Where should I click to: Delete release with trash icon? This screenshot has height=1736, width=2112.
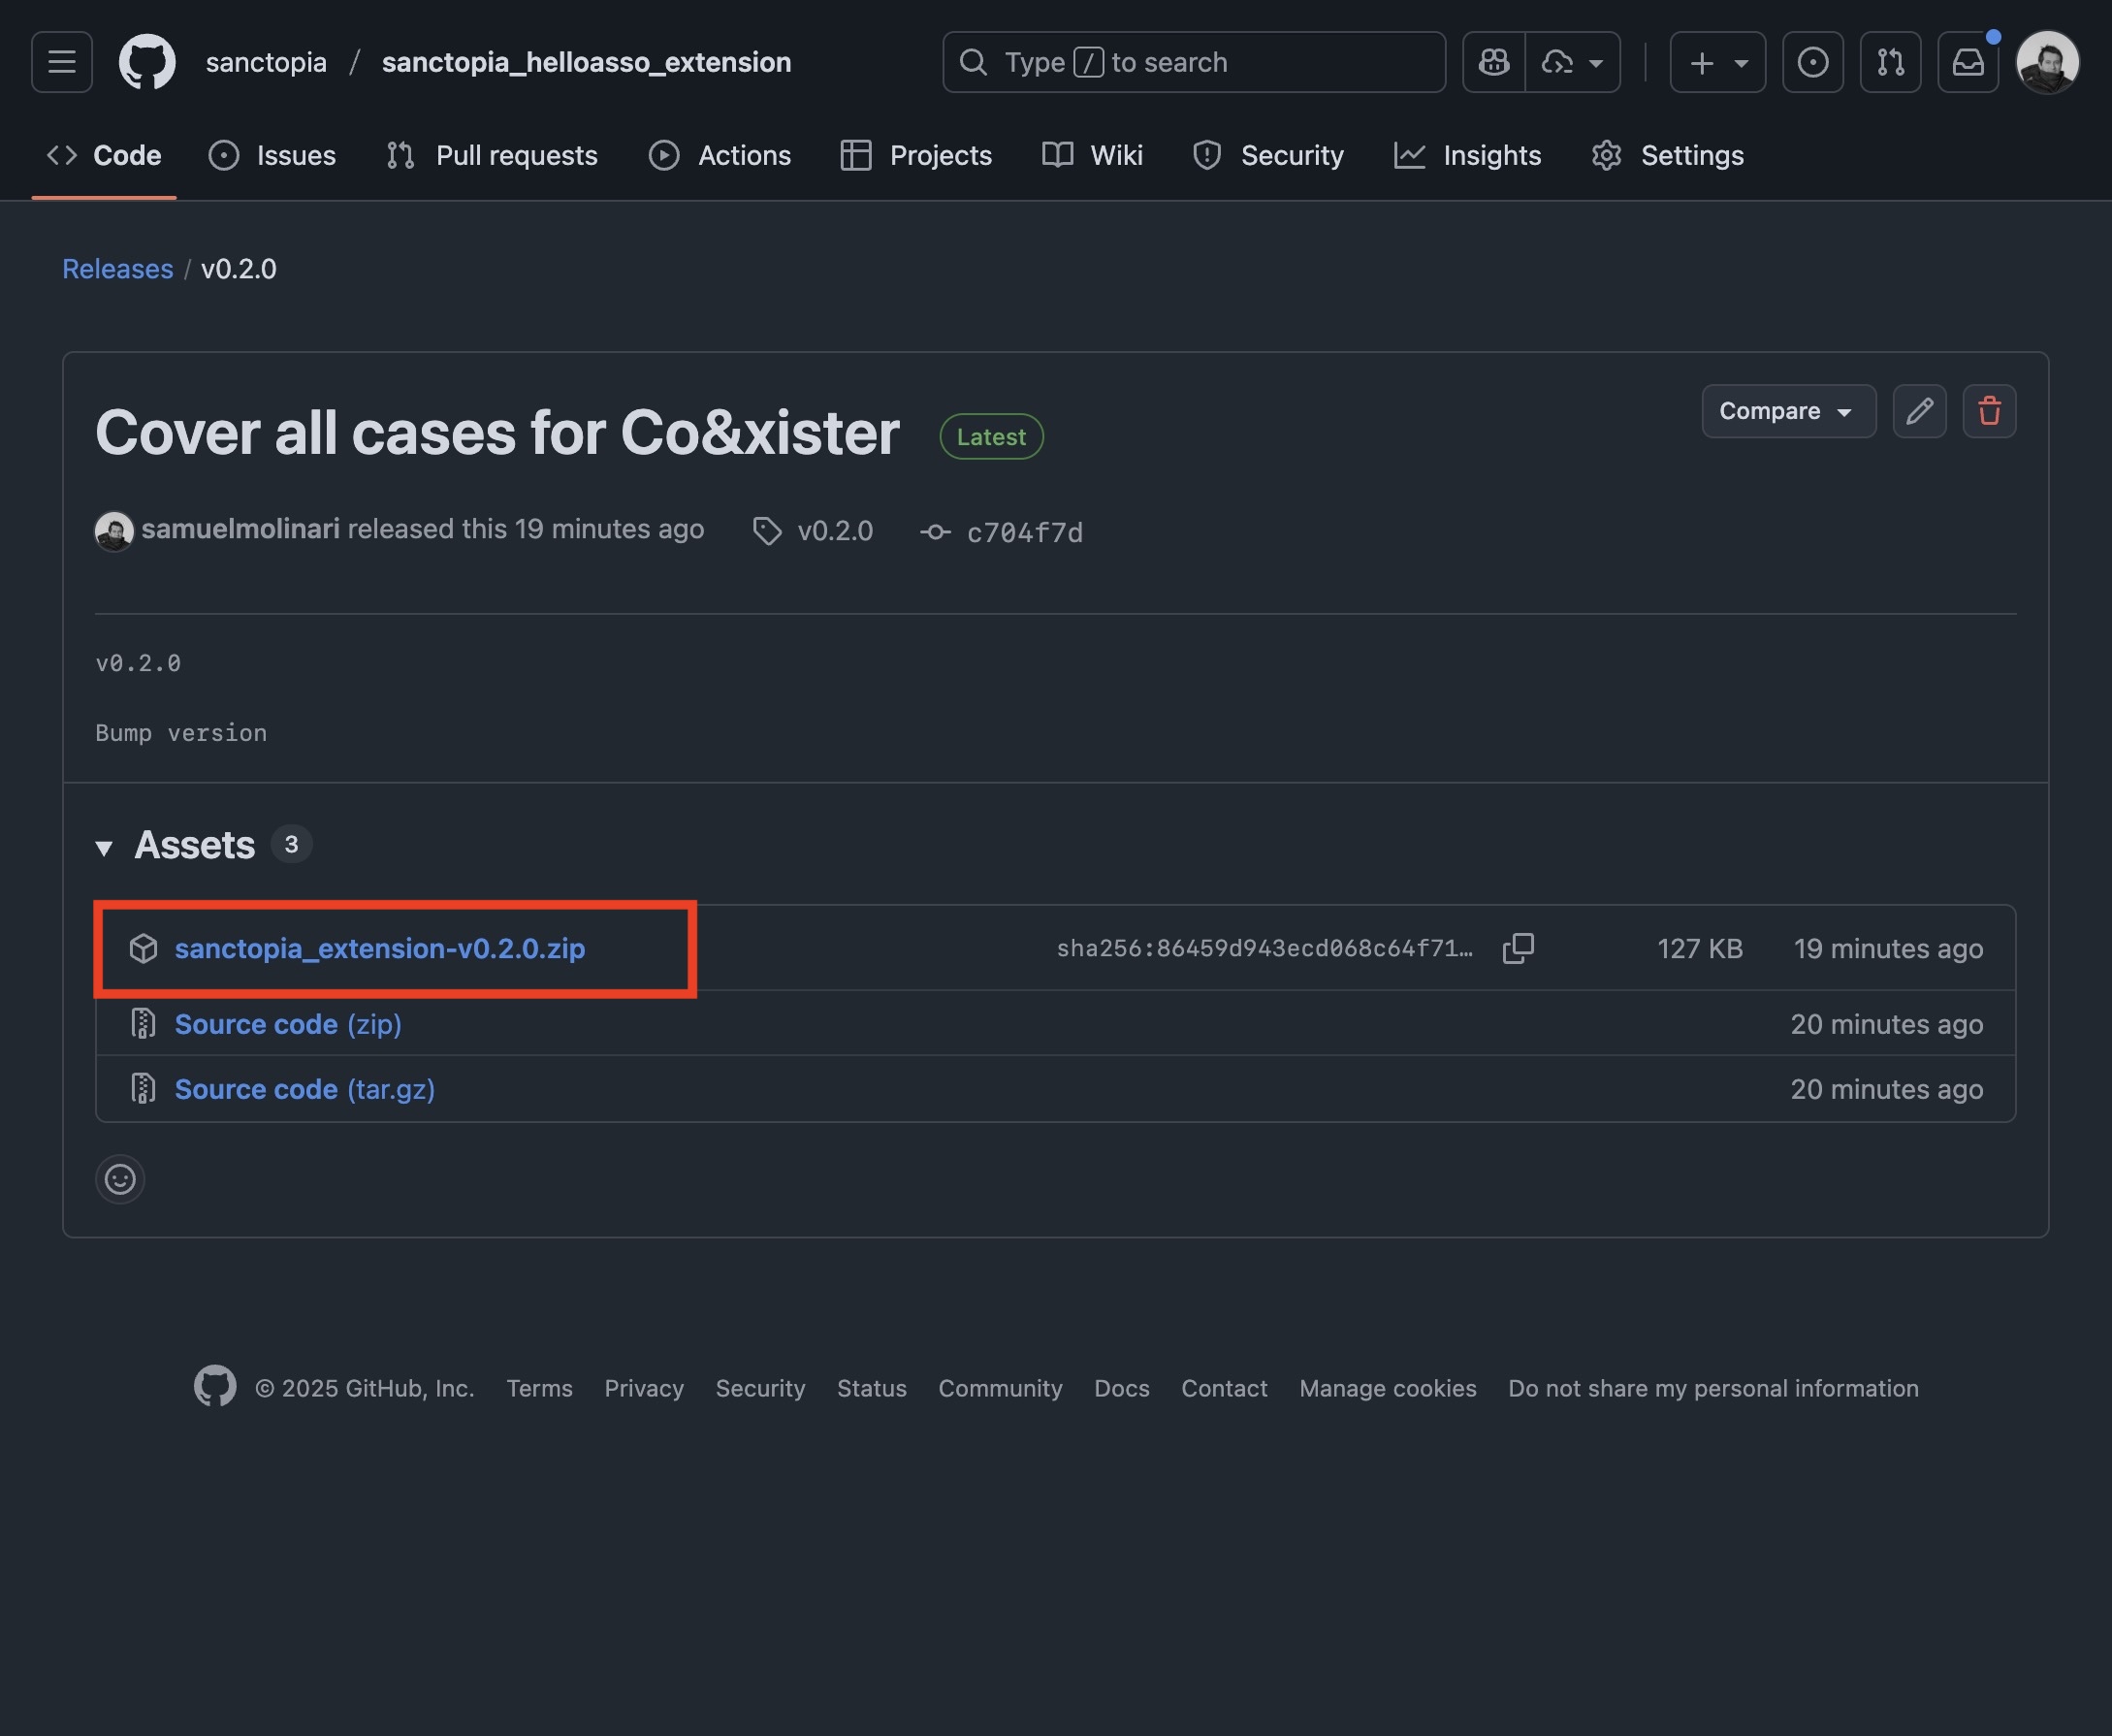coord(1989,411)
